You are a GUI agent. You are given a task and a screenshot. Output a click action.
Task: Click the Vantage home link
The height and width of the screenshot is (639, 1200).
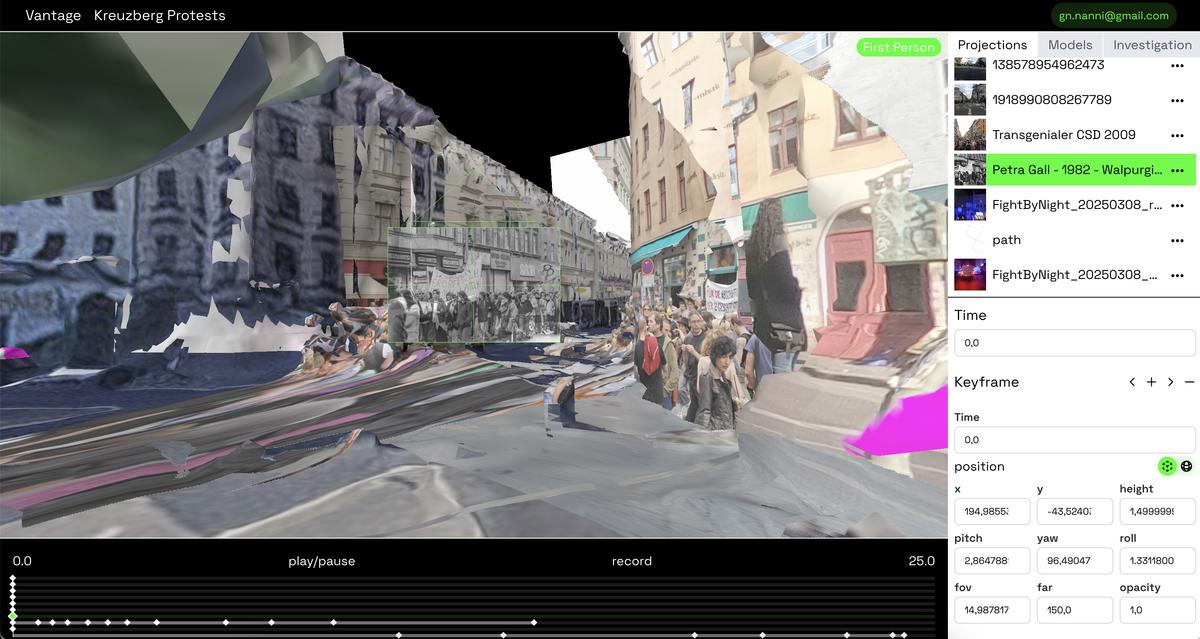coord(53,15)
